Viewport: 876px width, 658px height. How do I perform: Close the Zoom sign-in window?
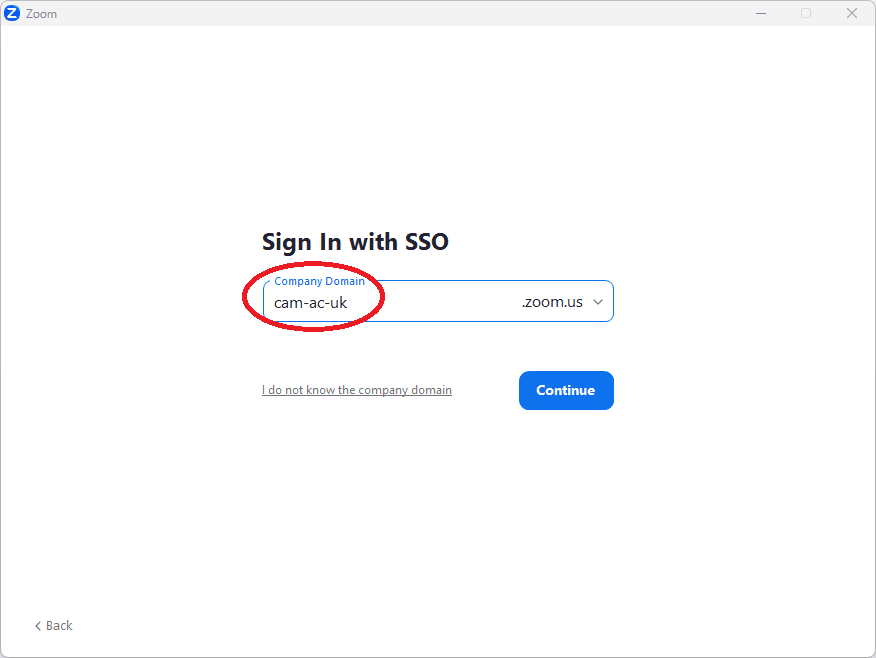pyautogui.click(x=852, y=13)
